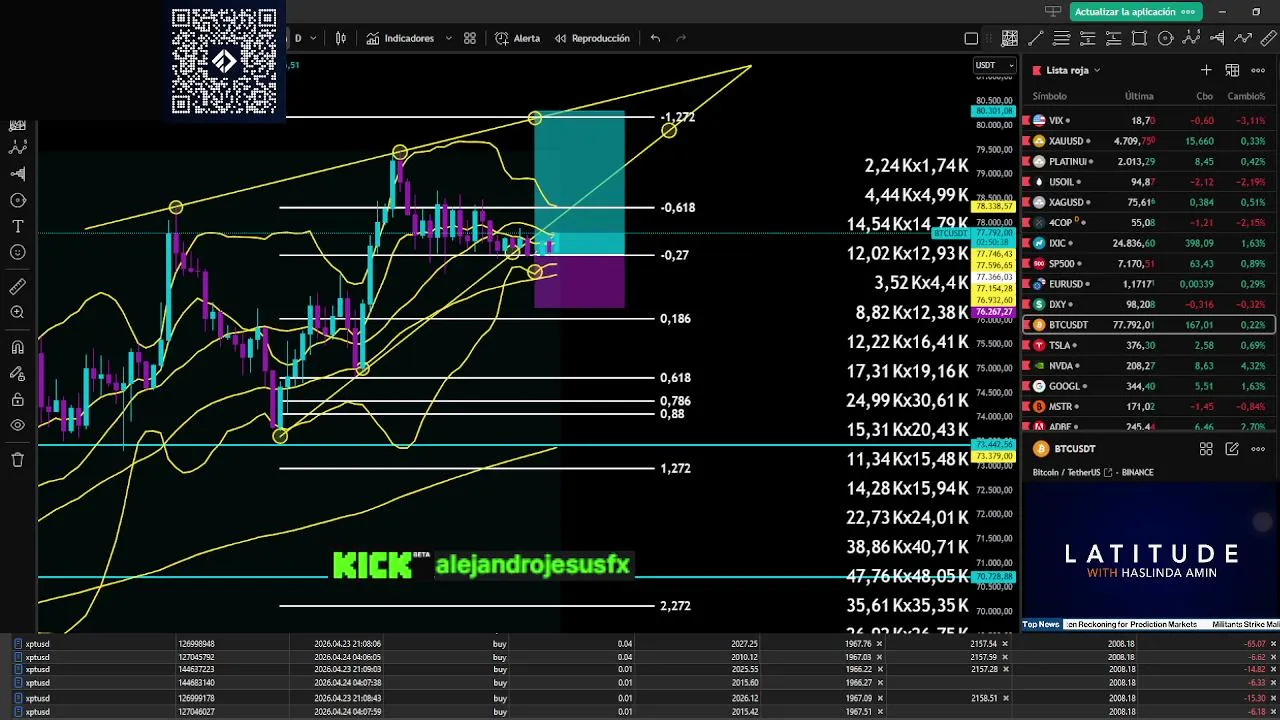
Task: Select the projection tool in left sidebar
Action: 17,174
